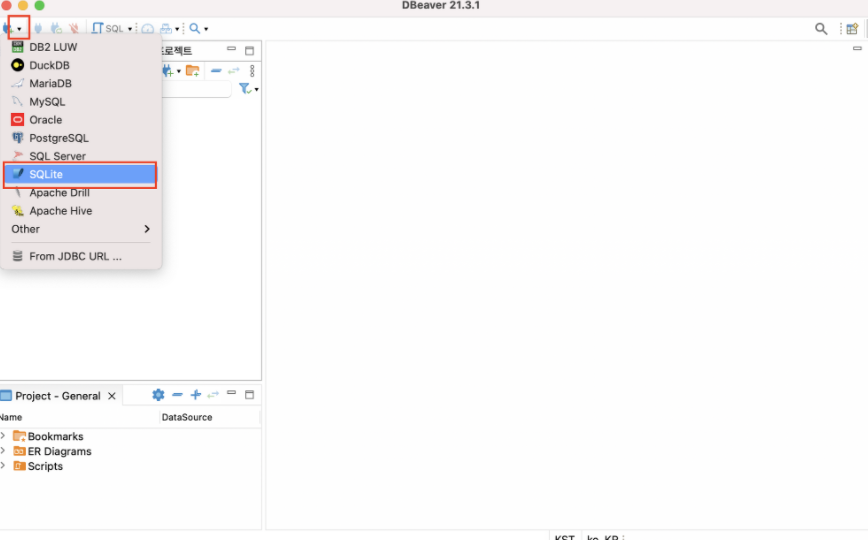Expand the ER Diagrams tree node
868x540 pixels.
pos(3,451)
